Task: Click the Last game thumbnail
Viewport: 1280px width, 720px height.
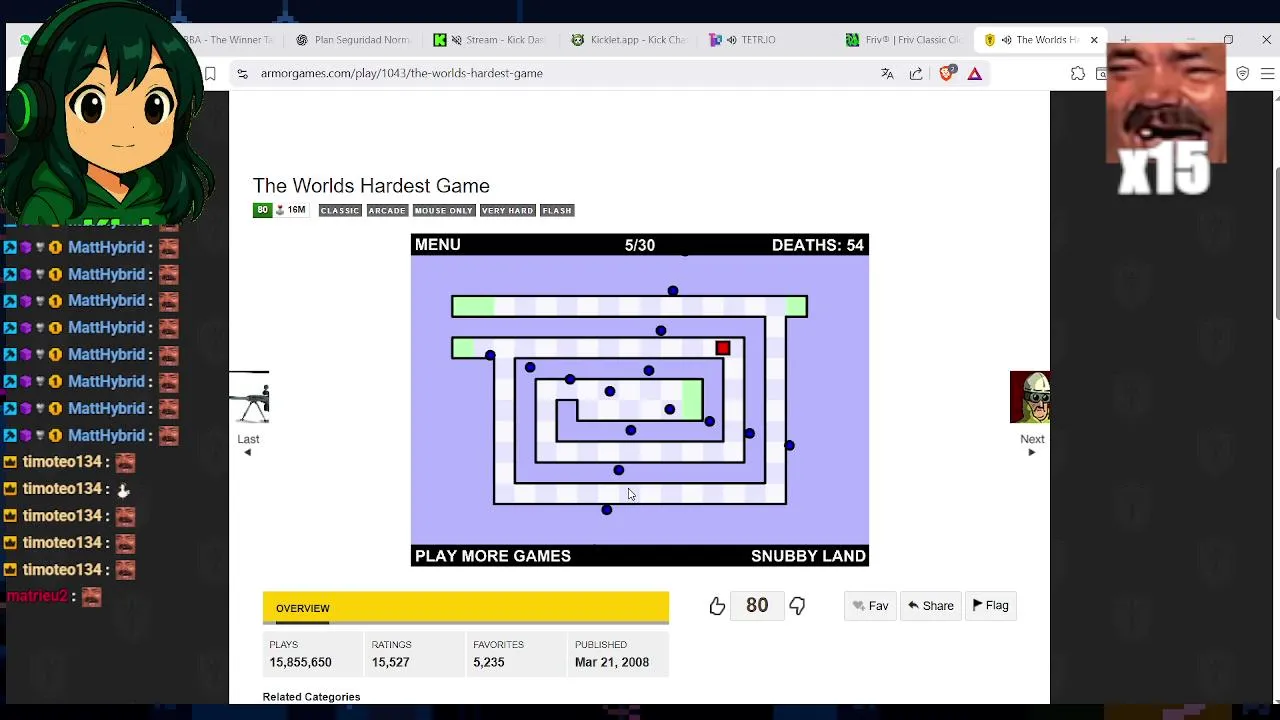Action: pos(249,398)
